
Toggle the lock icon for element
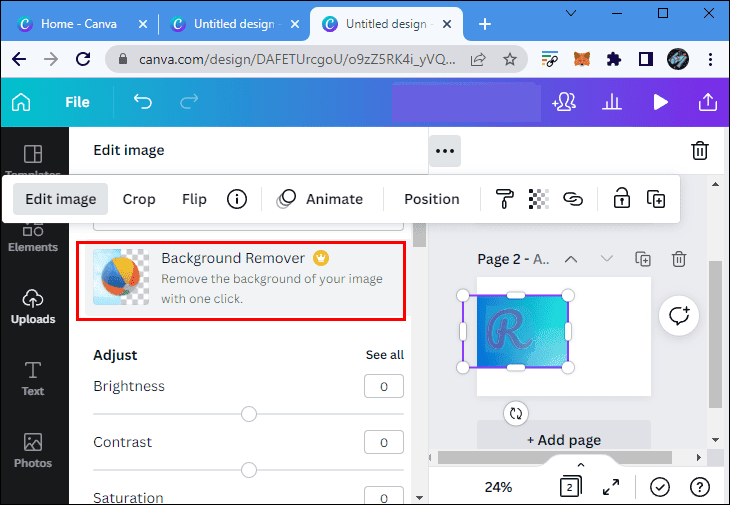(x=621, y=199)
